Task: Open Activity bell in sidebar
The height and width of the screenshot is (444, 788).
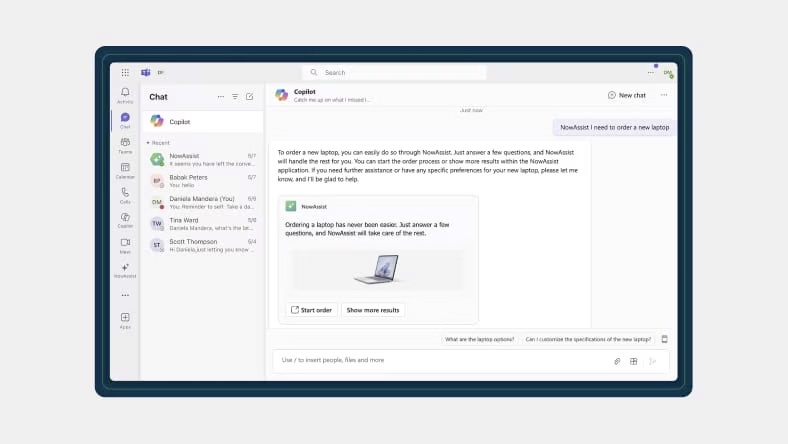Action: (x=125, y=95)
